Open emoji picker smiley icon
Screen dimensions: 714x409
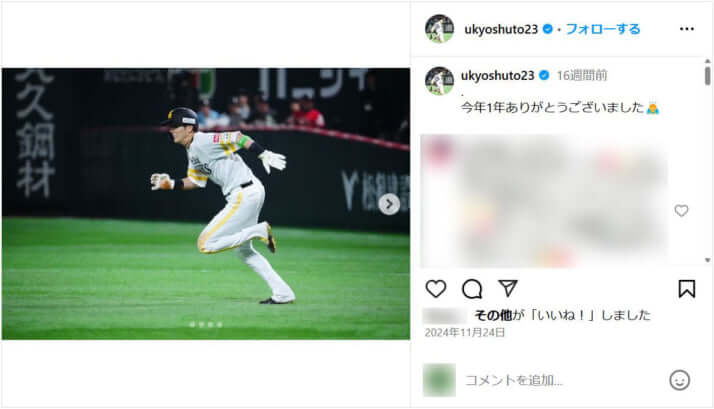pos(679,380)
